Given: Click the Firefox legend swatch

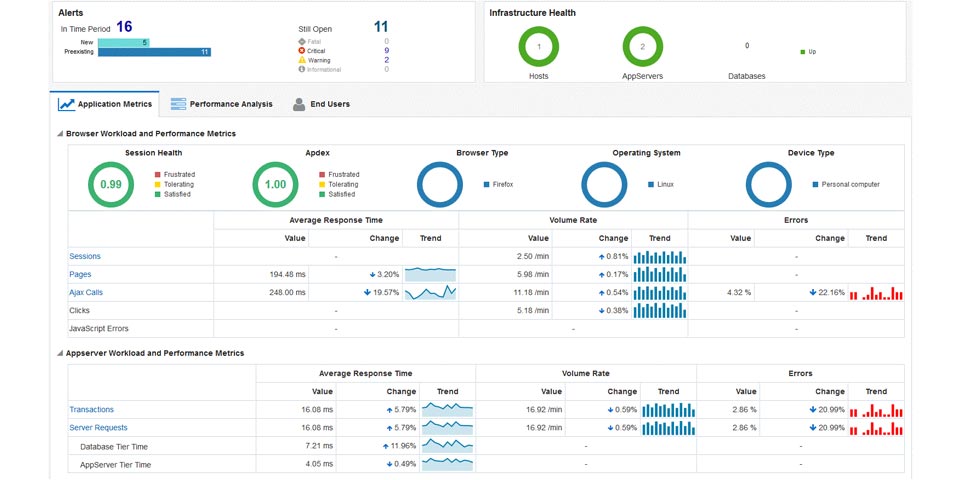Looking at the screenshot, I should coord(486,184).
